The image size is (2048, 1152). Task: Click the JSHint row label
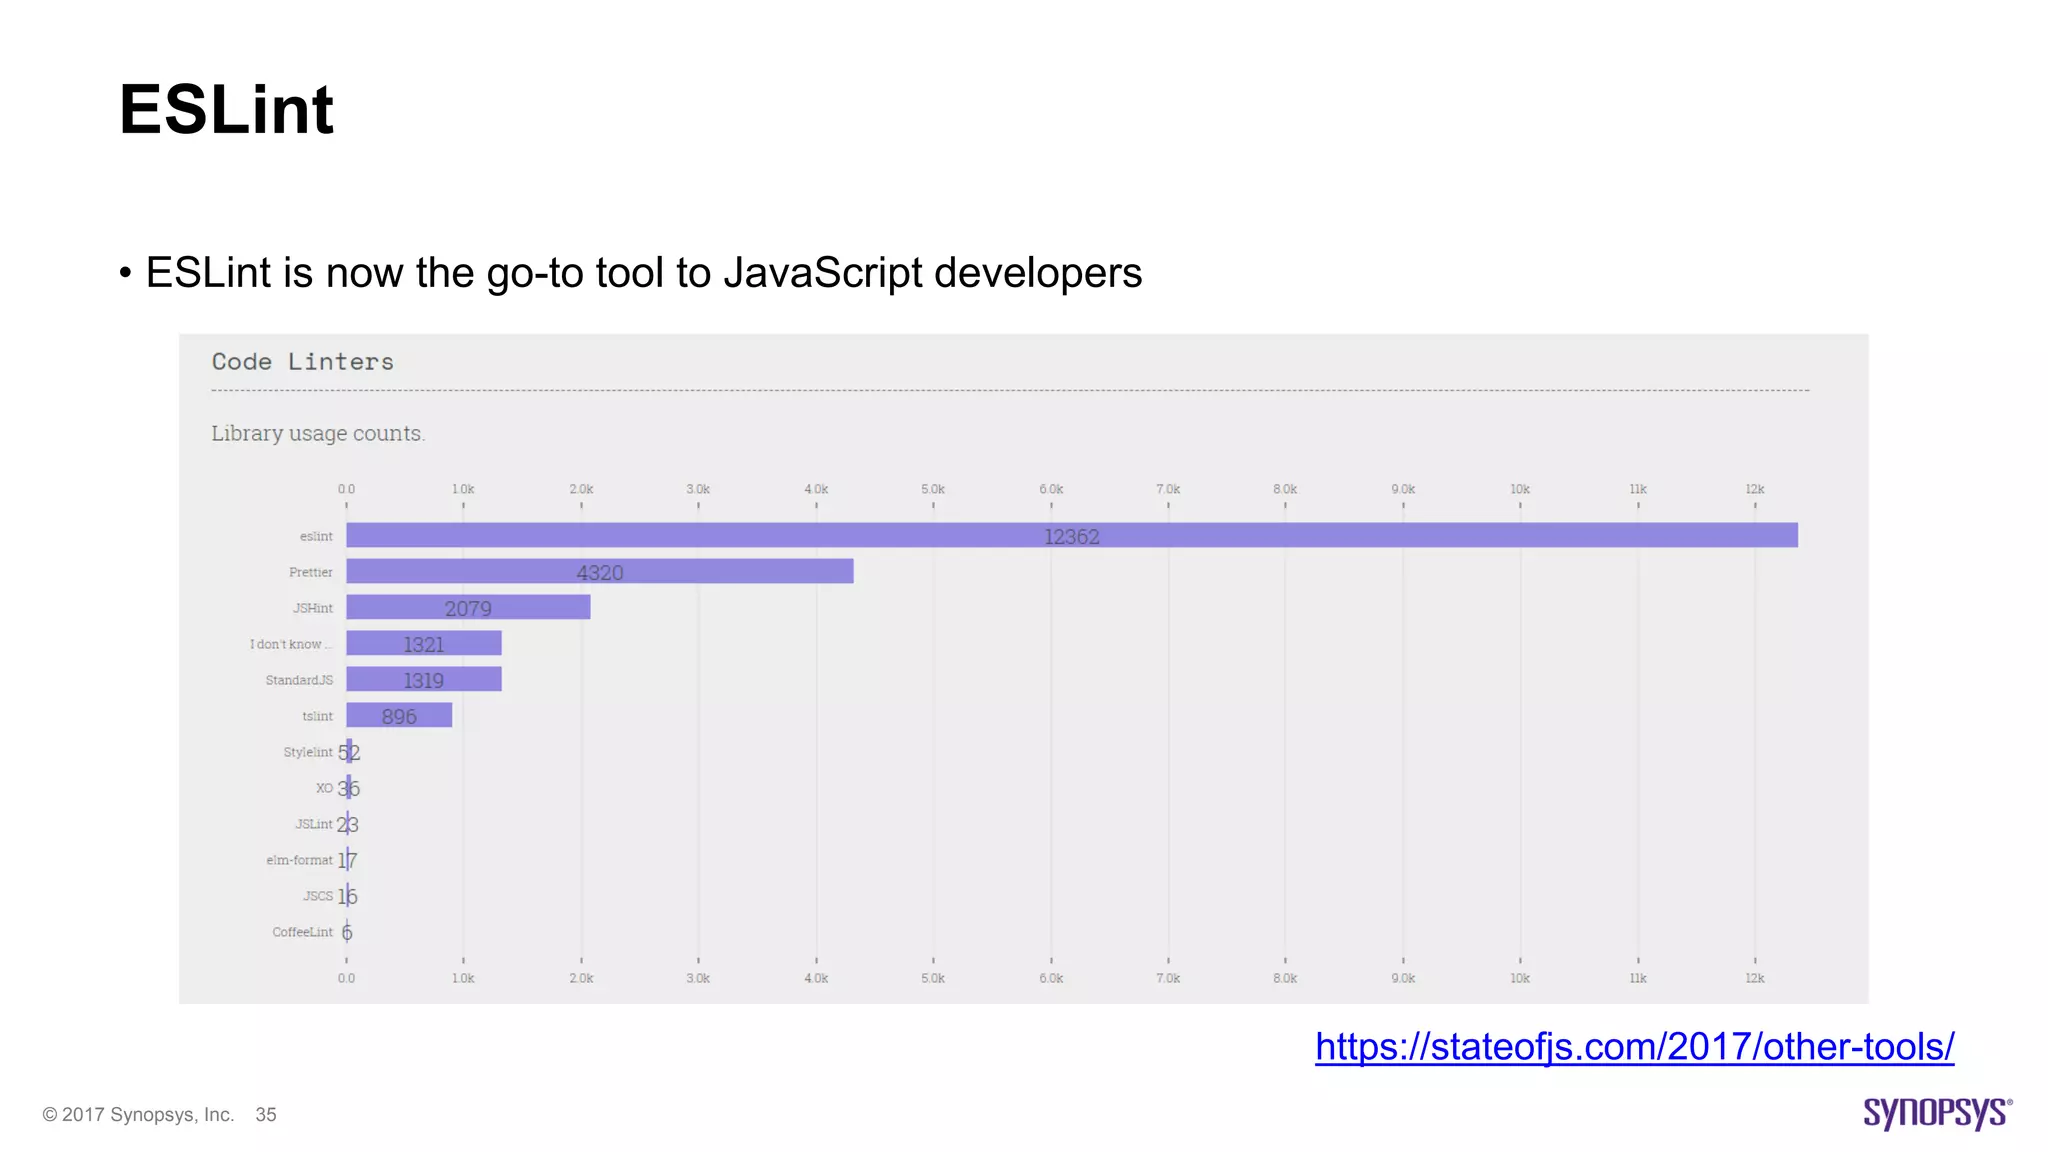(312, 608)
